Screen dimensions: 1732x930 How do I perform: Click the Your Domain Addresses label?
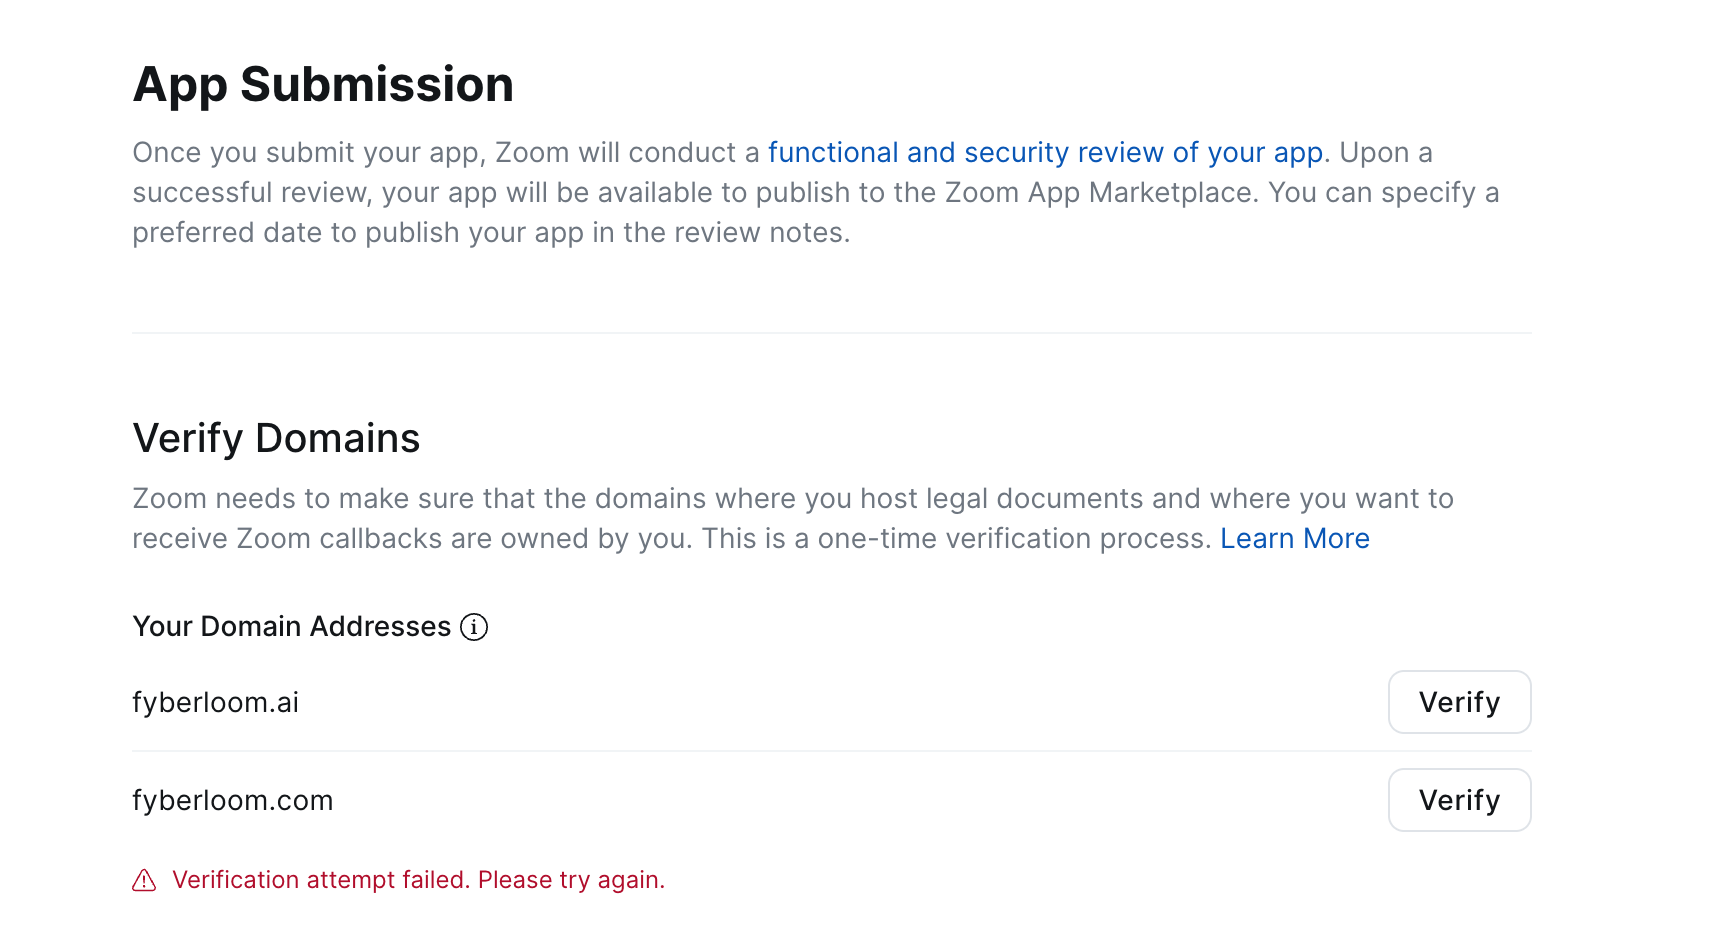point(291,627)
